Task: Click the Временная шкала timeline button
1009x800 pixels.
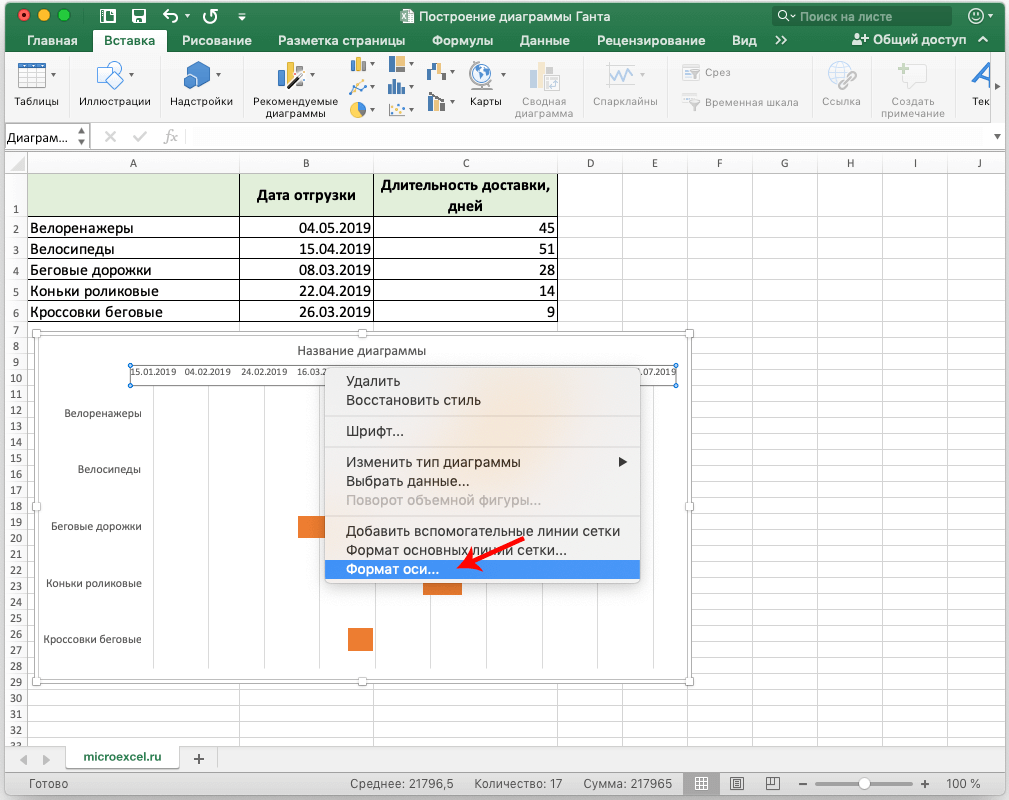Action: tap(740, 102)
